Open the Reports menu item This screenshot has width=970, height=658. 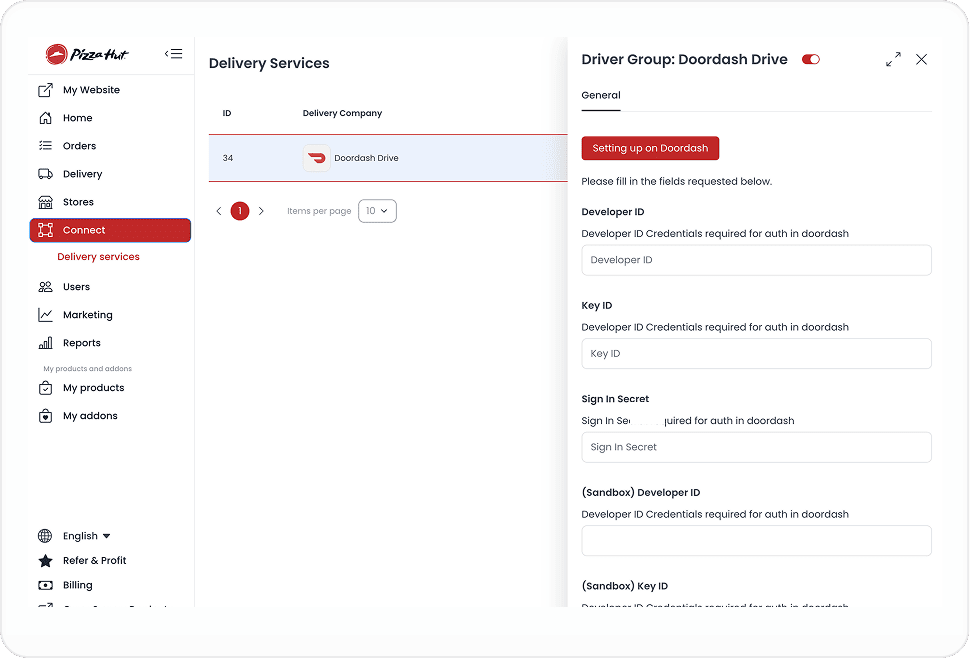pos(82,343)
